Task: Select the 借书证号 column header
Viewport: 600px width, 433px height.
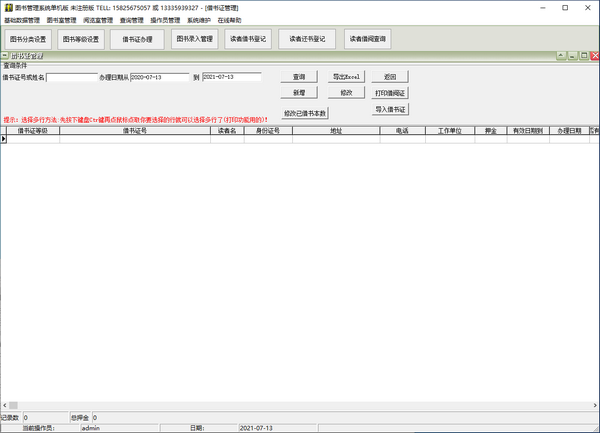Action: tap(135, 131)
